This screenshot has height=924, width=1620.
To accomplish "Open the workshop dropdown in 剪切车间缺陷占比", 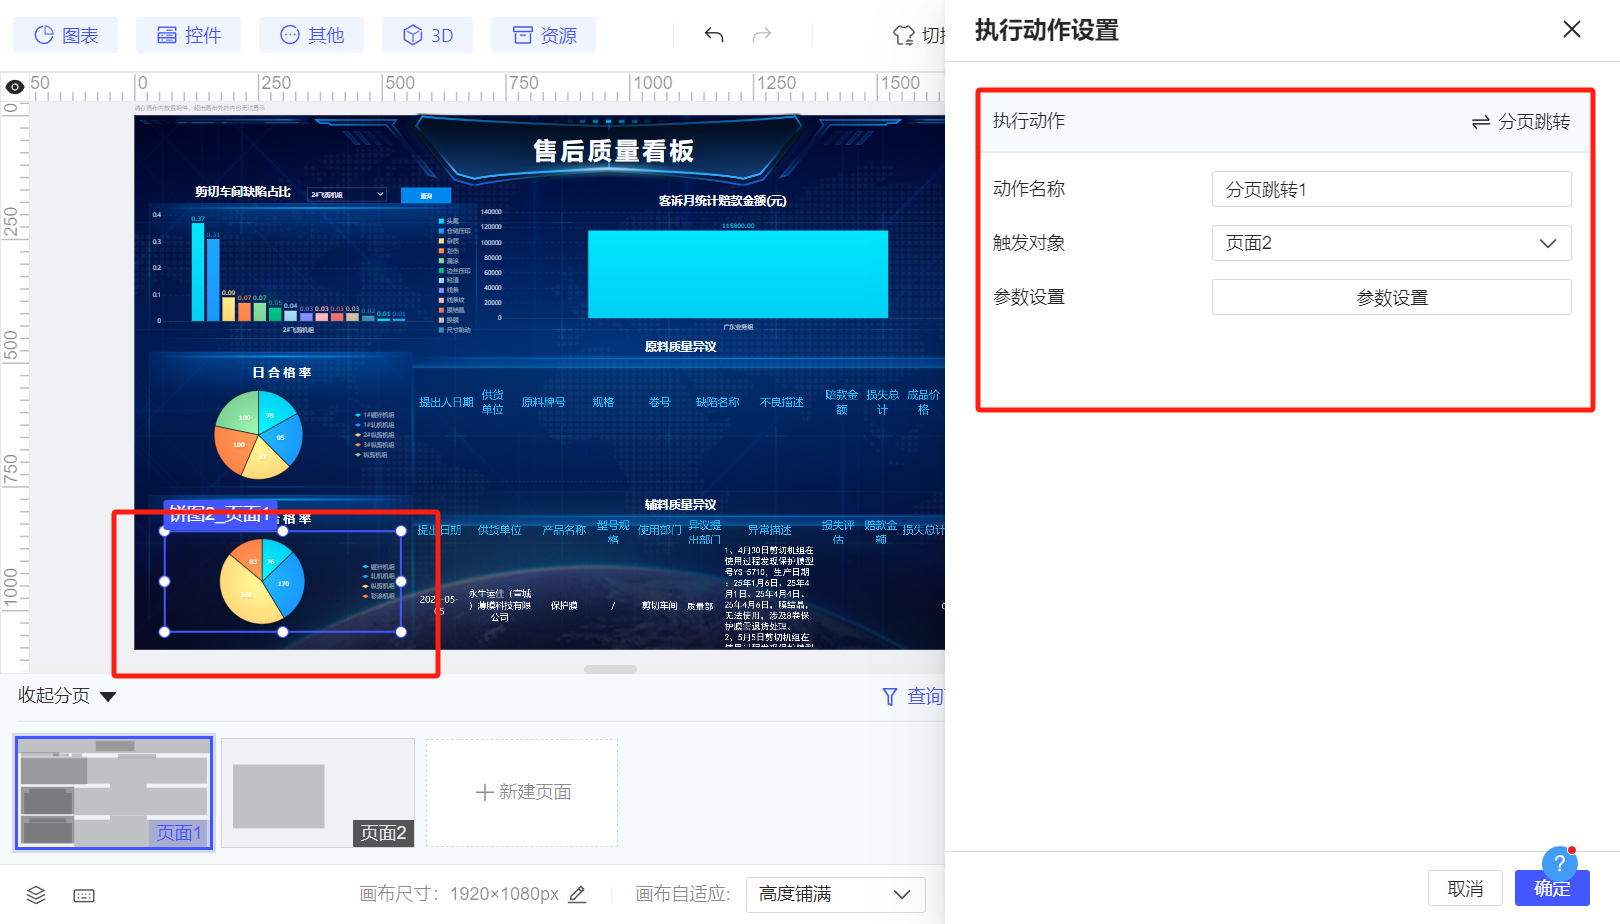I will (346, 194).
